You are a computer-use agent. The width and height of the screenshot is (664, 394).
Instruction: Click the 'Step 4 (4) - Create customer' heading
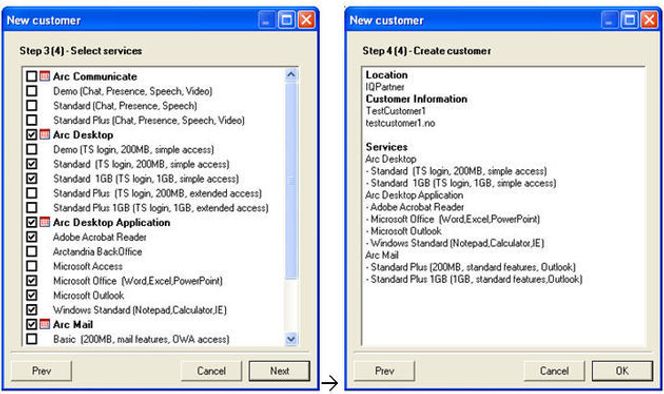click(426, 51)
